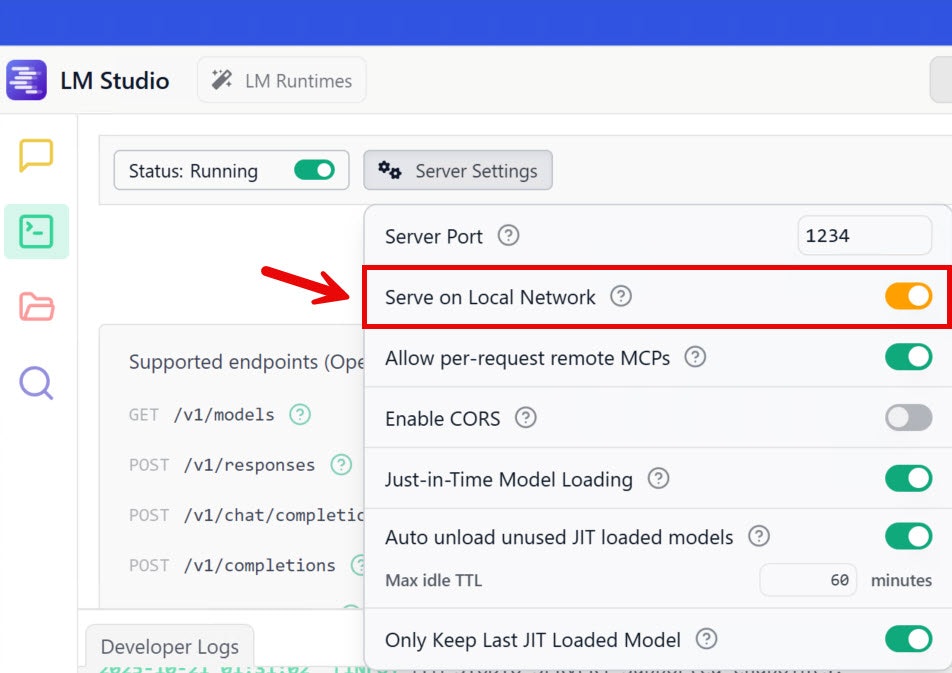
Task: Open the My Models folder icon
Action: click(36, 306)
